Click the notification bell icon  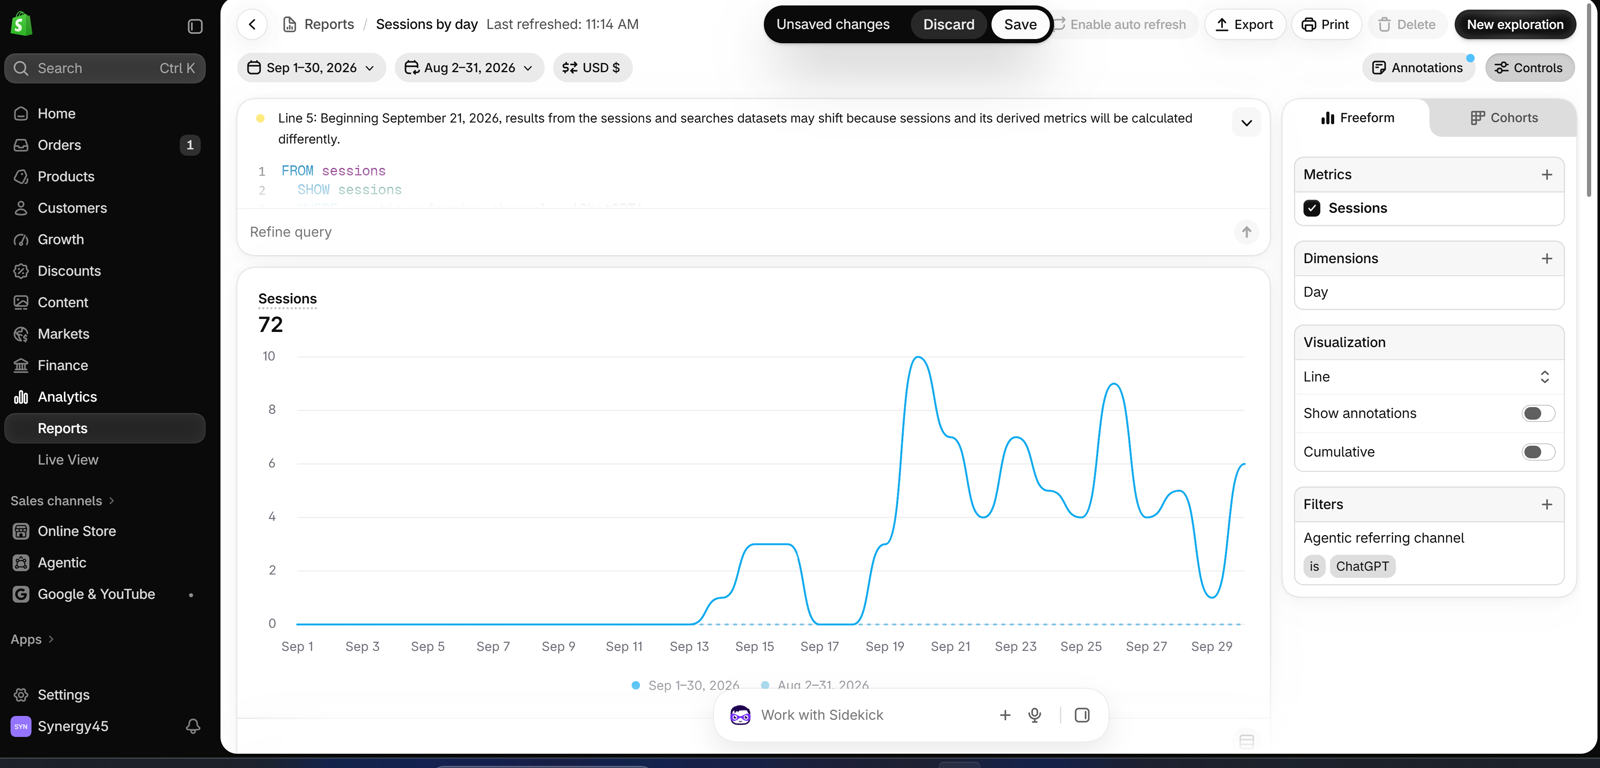click(x=193, y=726)
